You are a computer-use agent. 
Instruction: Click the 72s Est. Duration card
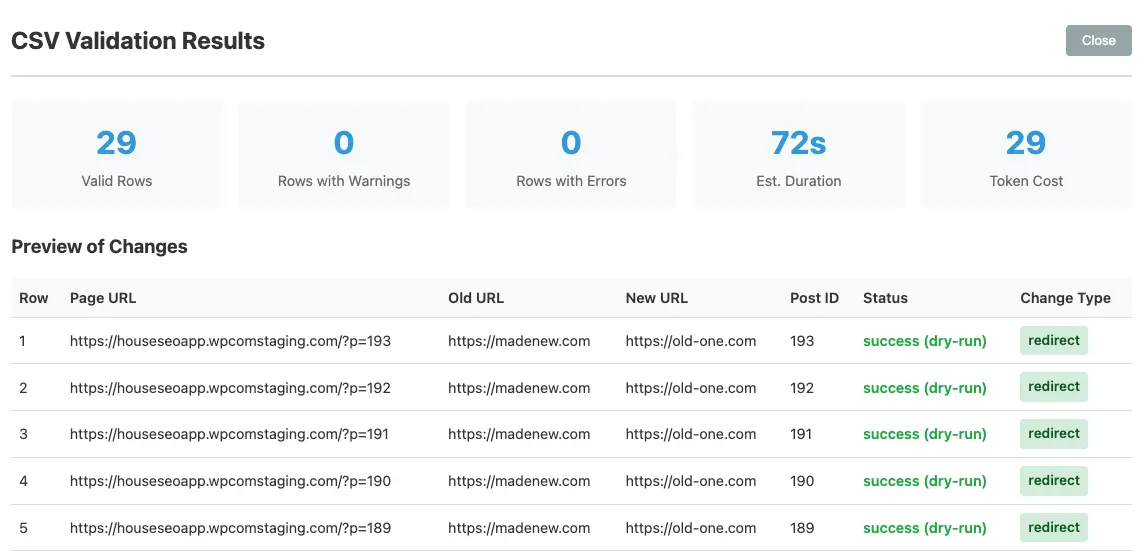coord(799,154)
